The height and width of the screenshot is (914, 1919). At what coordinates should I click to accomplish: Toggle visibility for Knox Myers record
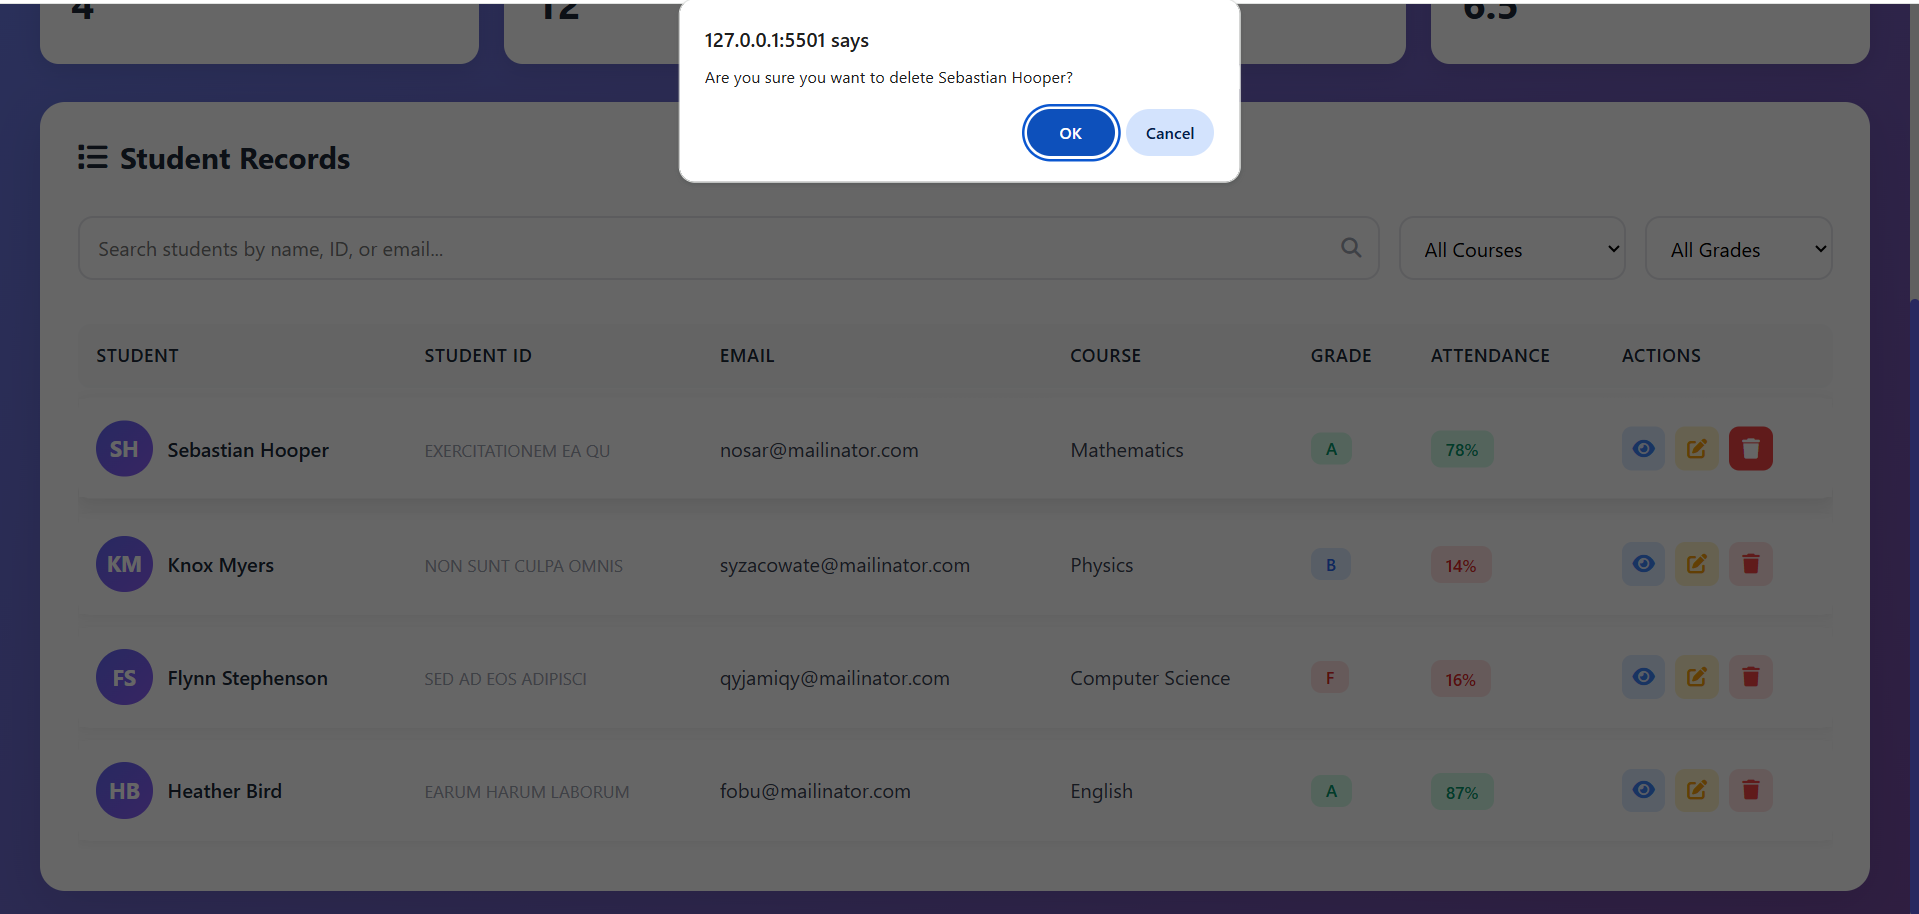point(1643,563)
